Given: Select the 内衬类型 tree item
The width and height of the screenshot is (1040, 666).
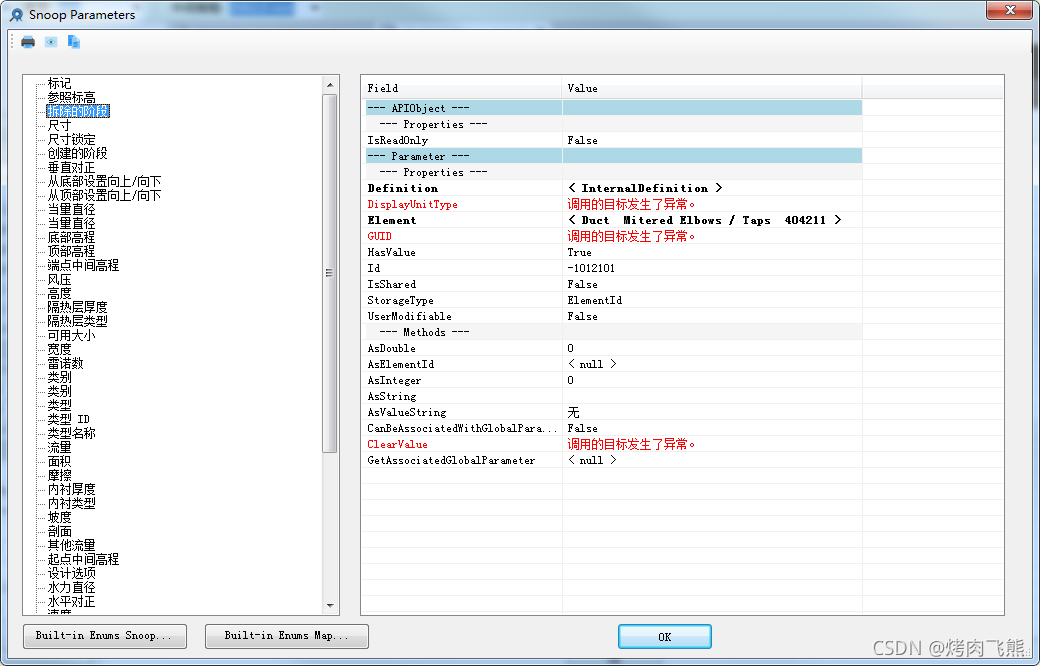Looking at the screenshot, I should click(71, 503).
